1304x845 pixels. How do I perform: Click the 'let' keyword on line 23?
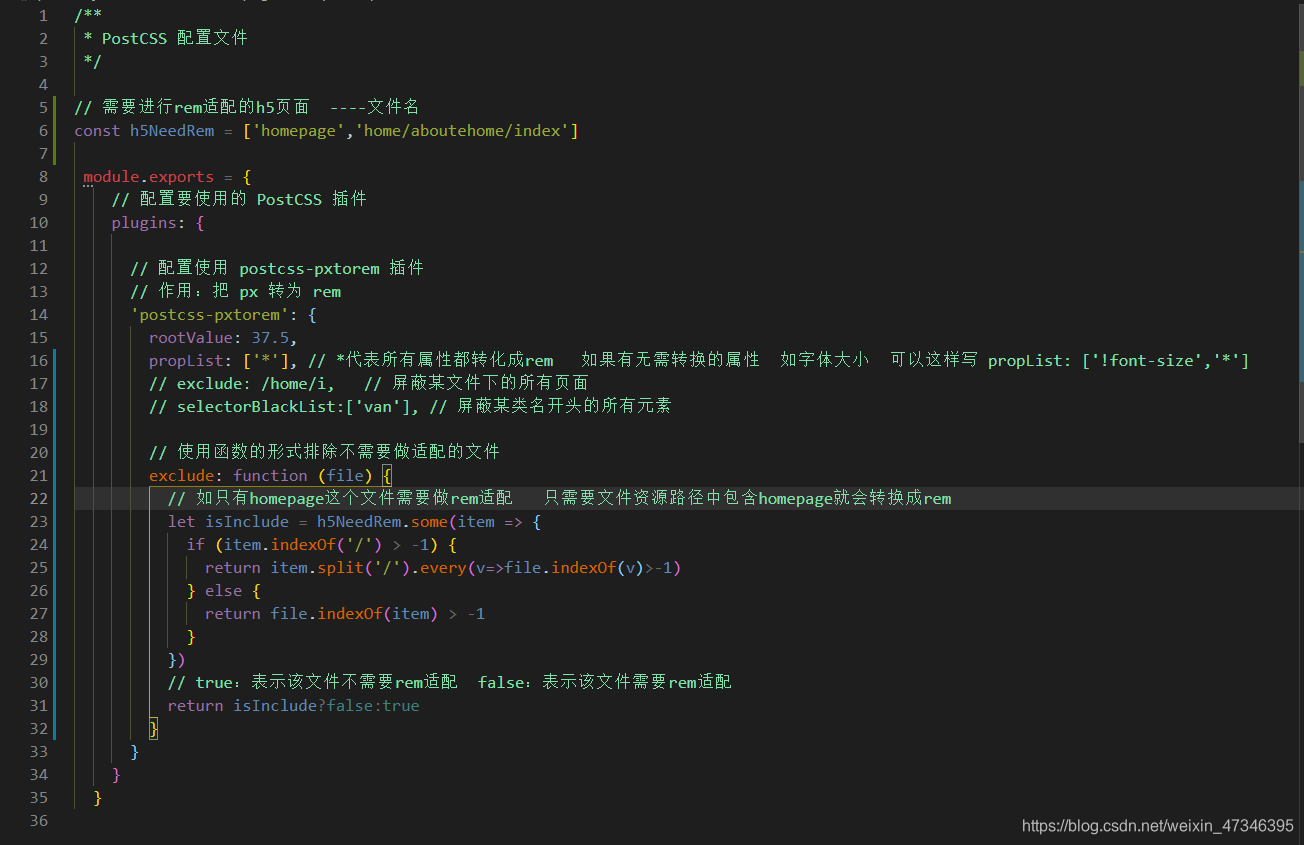(x=181, y=521)
